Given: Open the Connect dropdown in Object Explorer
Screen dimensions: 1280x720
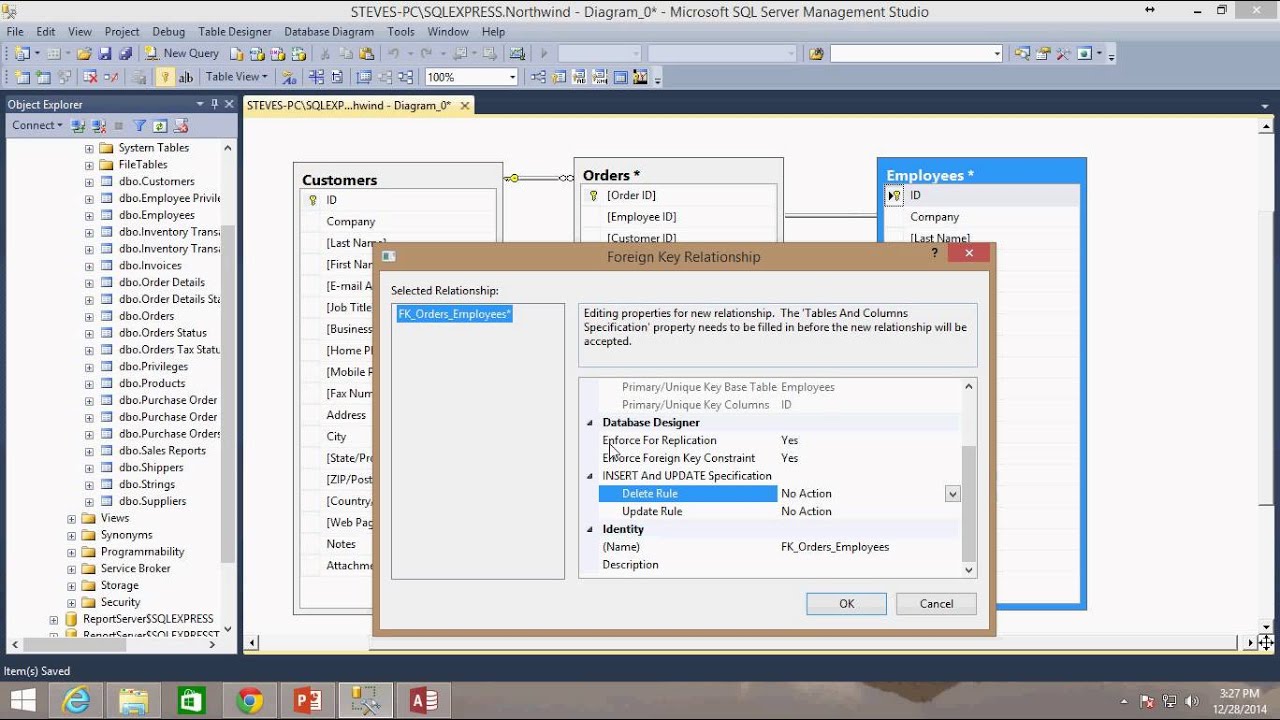Looking at the screenshot, I should tap(37, 125).
